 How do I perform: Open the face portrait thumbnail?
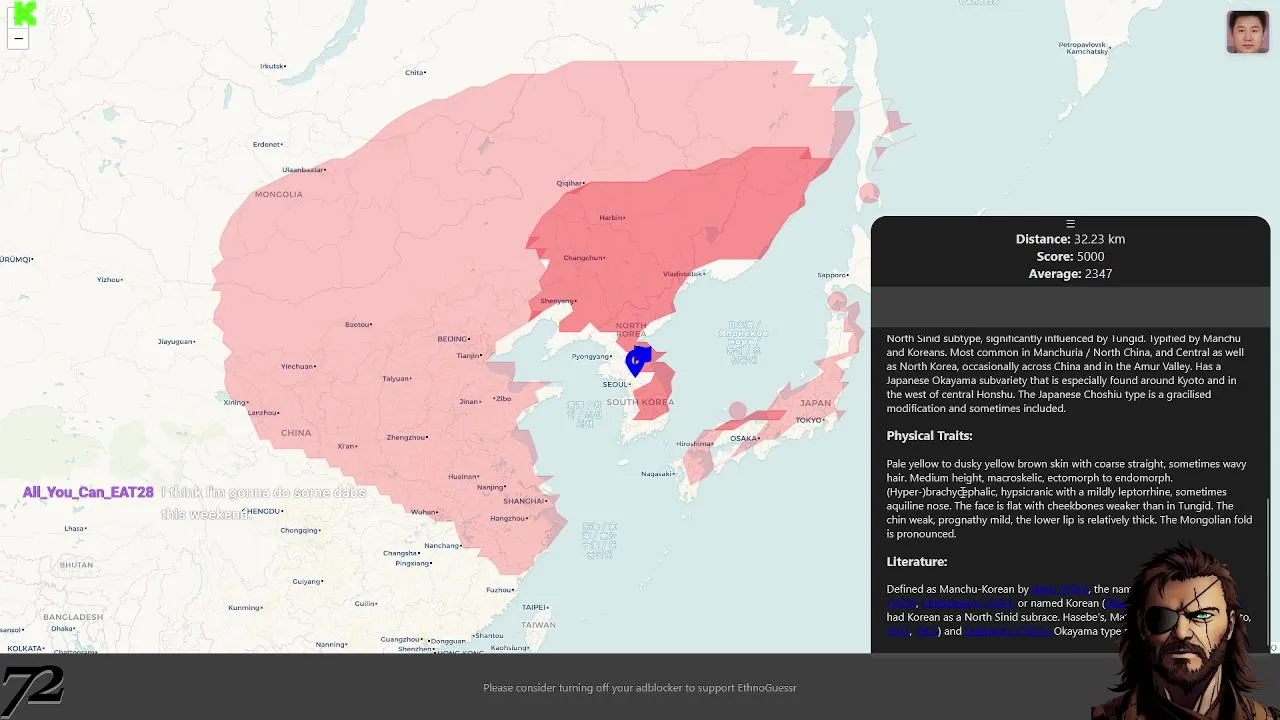pyautogui.click(x=1247, y=32)
